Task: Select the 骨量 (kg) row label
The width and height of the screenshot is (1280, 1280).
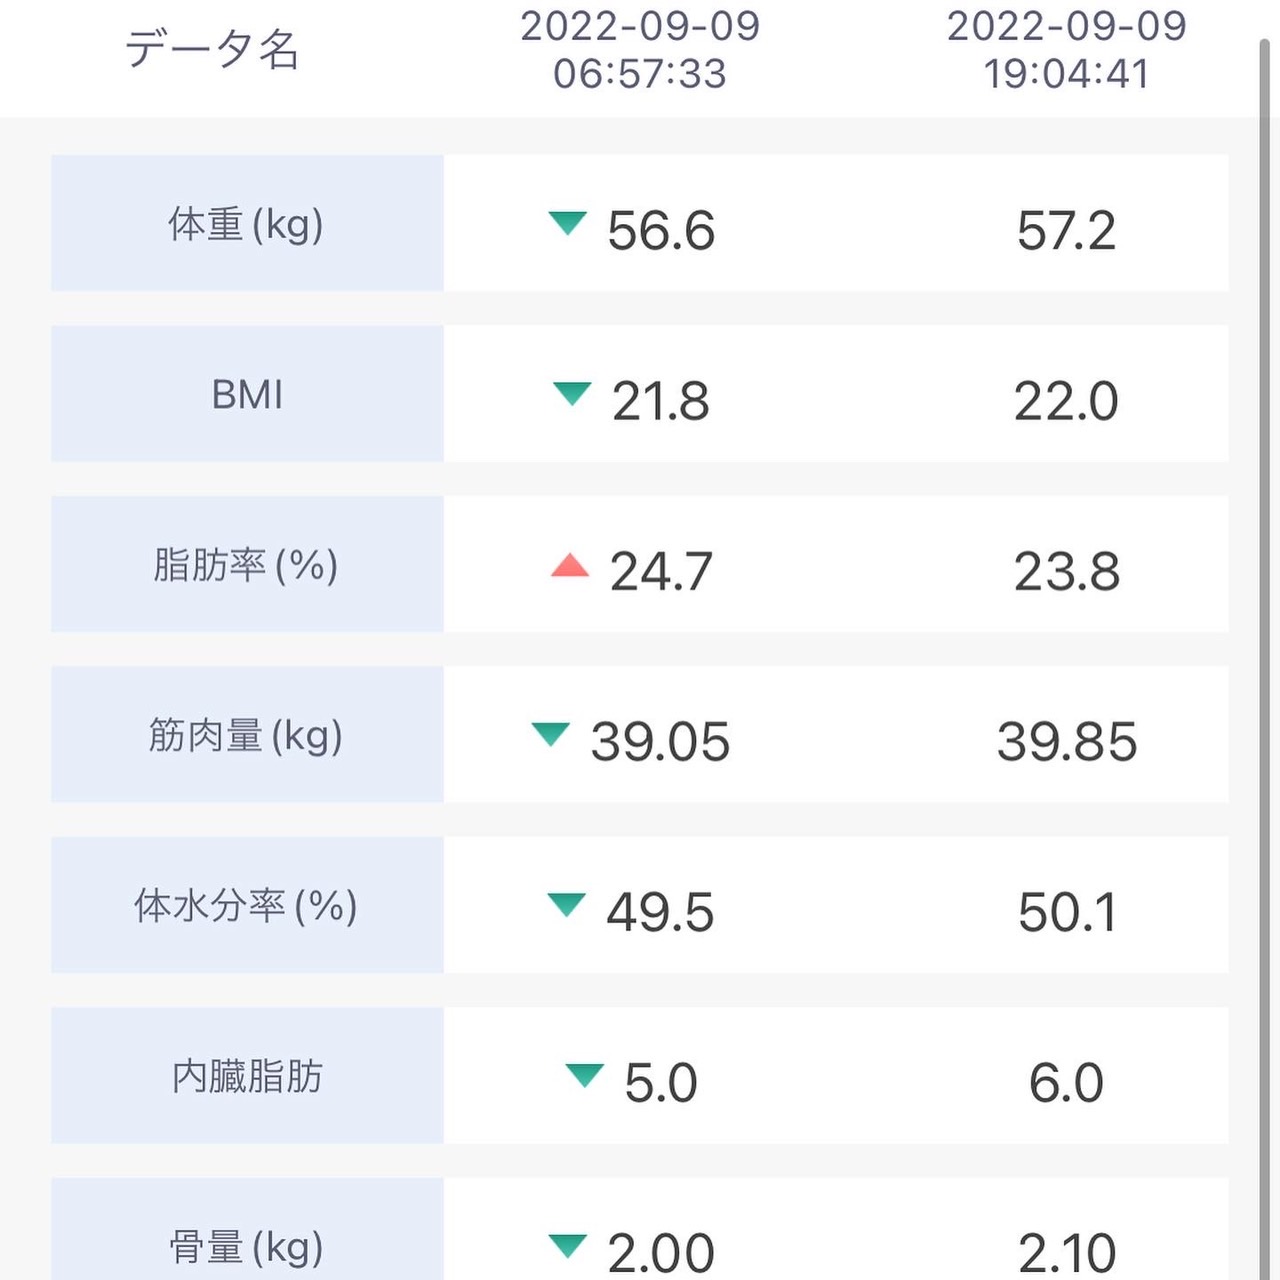Action: 247,1229
